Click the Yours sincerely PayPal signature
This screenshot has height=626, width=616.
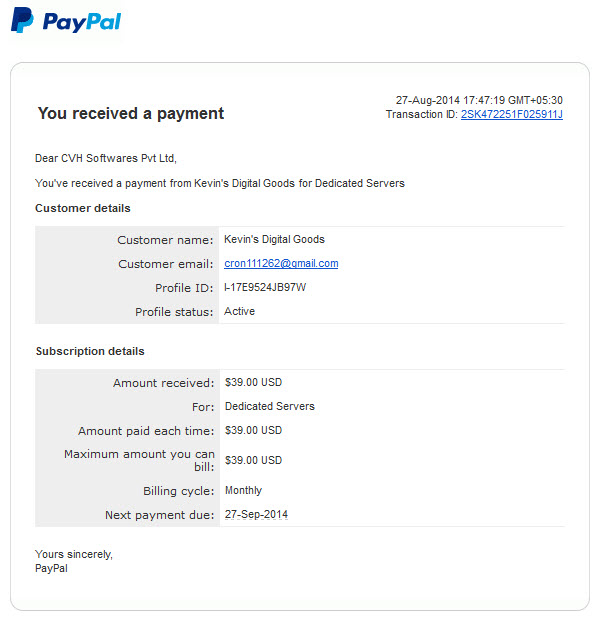pos(74,561)
